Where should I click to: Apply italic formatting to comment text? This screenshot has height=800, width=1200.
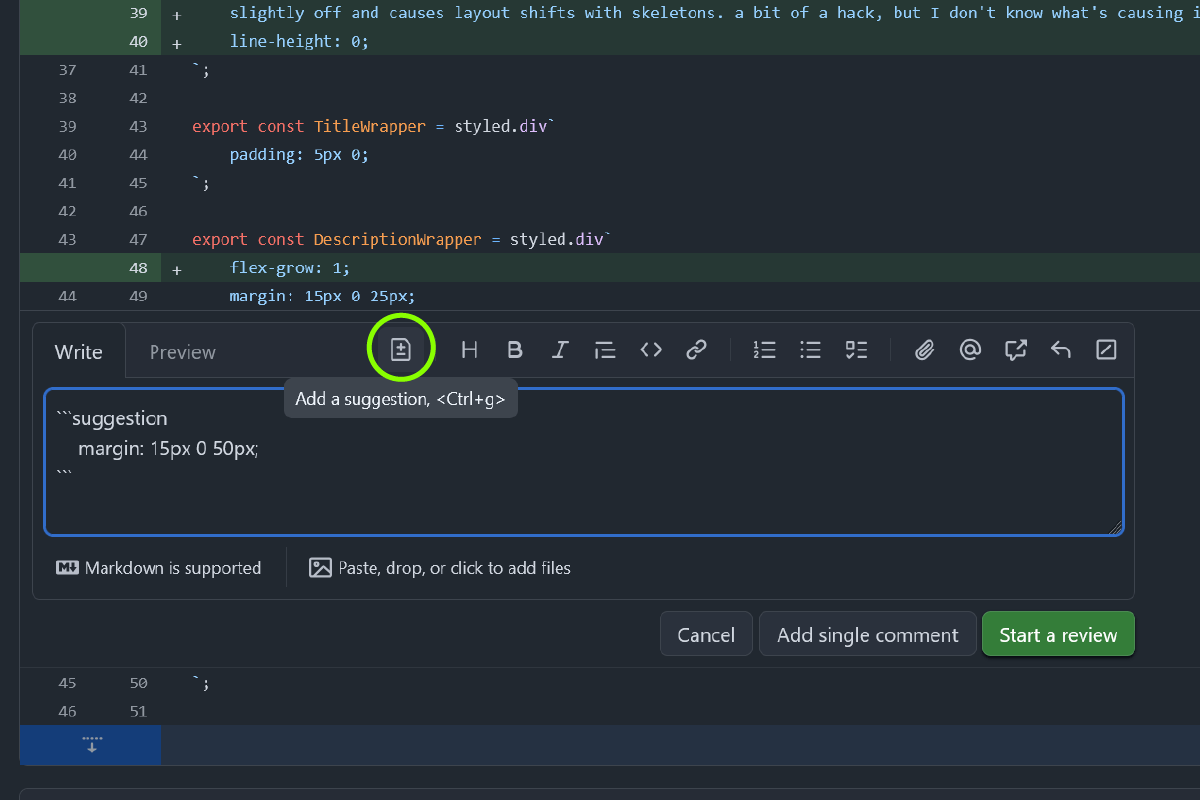pos(560,349)
